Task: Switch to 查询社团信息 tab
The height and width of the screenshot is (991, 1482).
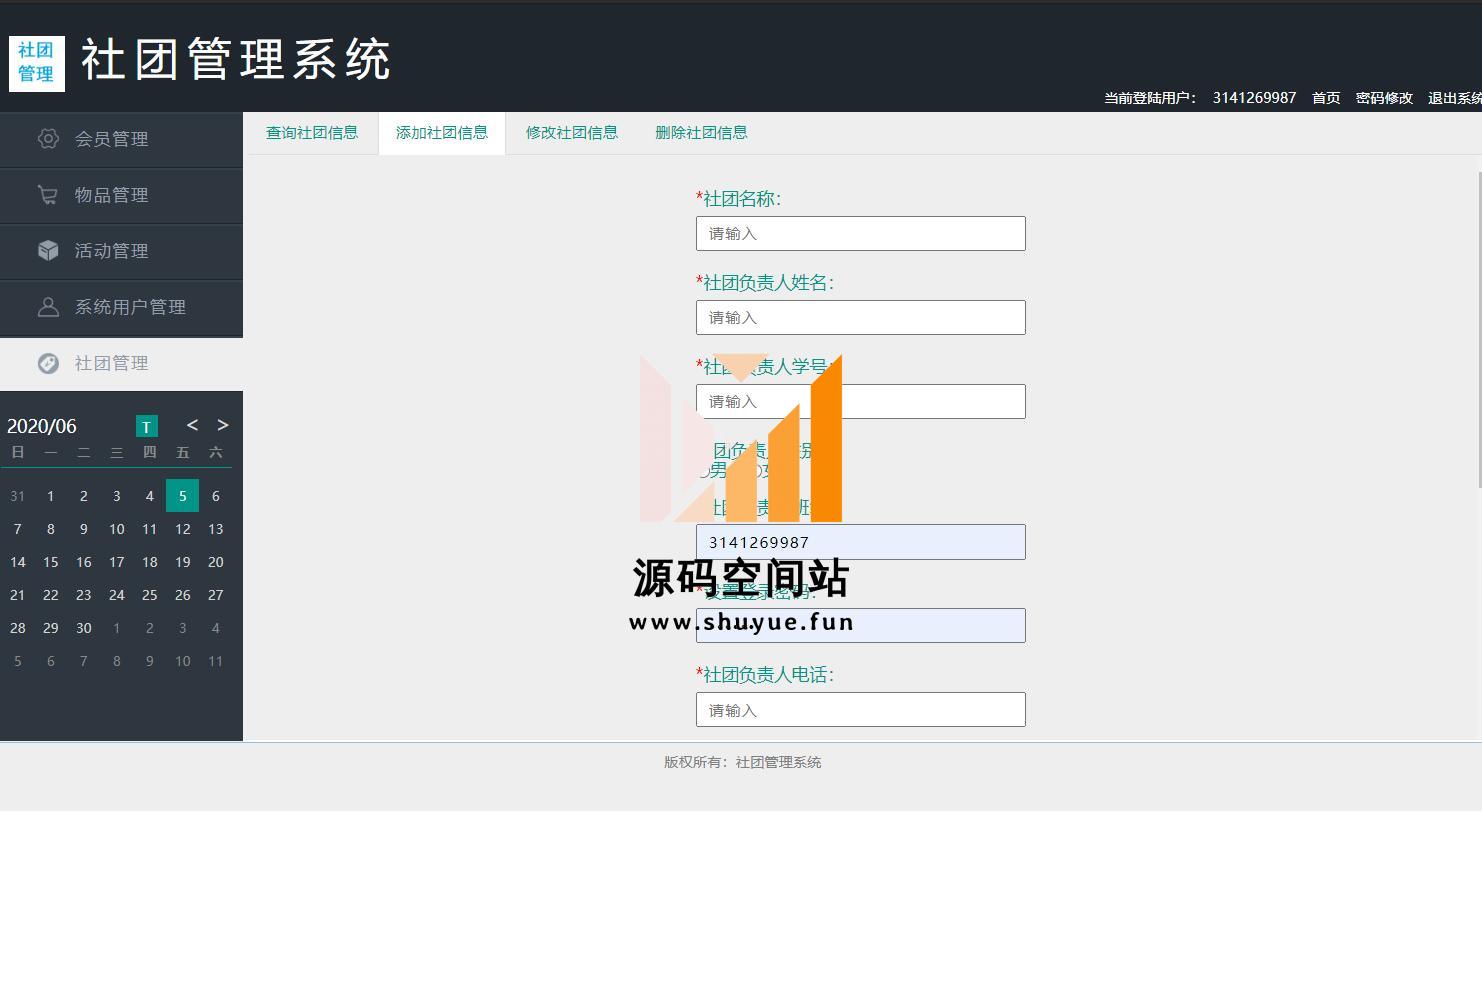Action: 312,133
